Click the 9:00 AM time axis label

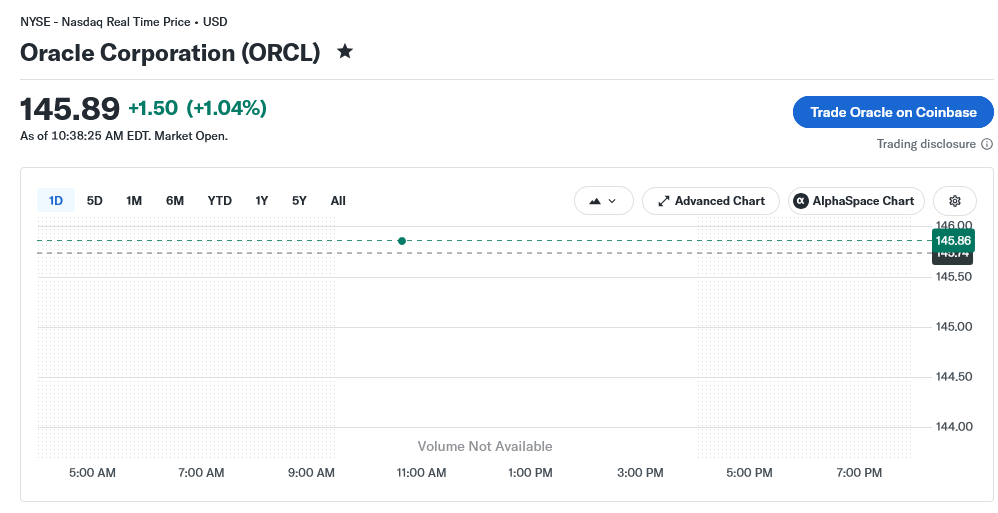click(x=311, y=473)
